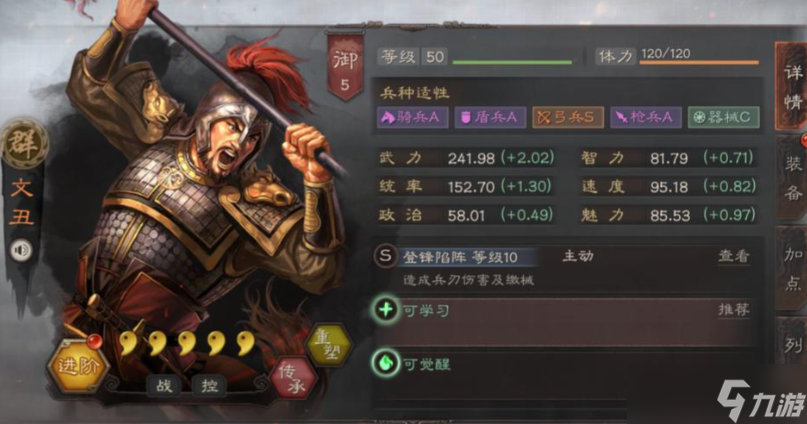Switch to the 详情 details tab
This screenshot has width=807, height=424.
point(792,86)
